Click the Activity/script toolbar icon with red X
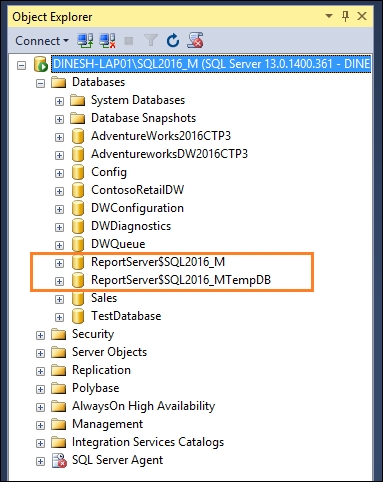This screenshot has width=383, height=482. pyautogui.click(x=196, y=40)
